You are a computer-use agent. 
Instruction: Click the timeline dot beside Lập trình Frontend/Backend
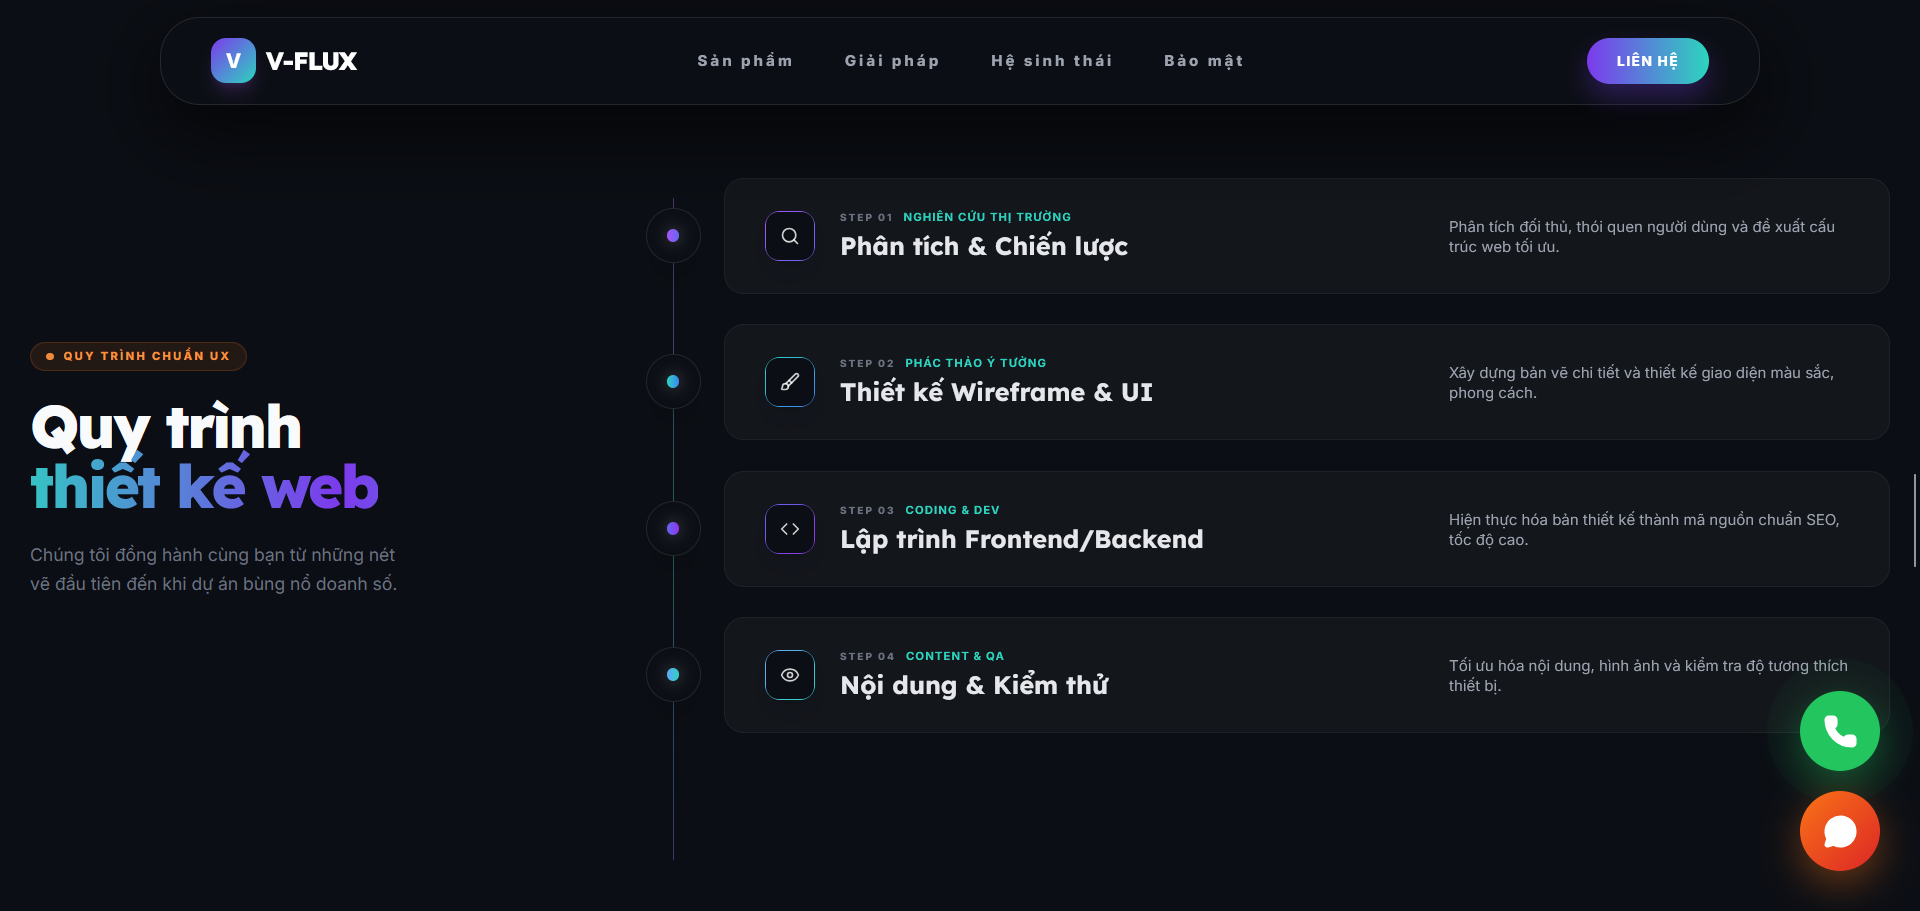click(x=673, y=529)
